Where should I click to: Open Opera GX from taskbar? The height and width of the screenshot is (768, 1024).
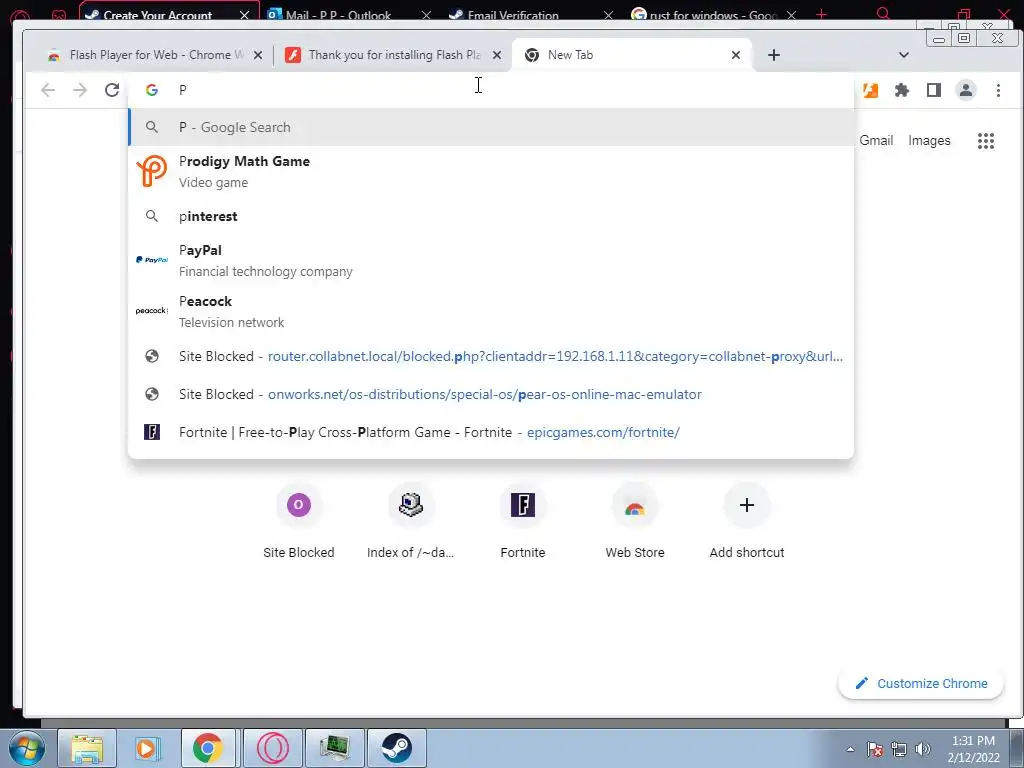point(272,748)
